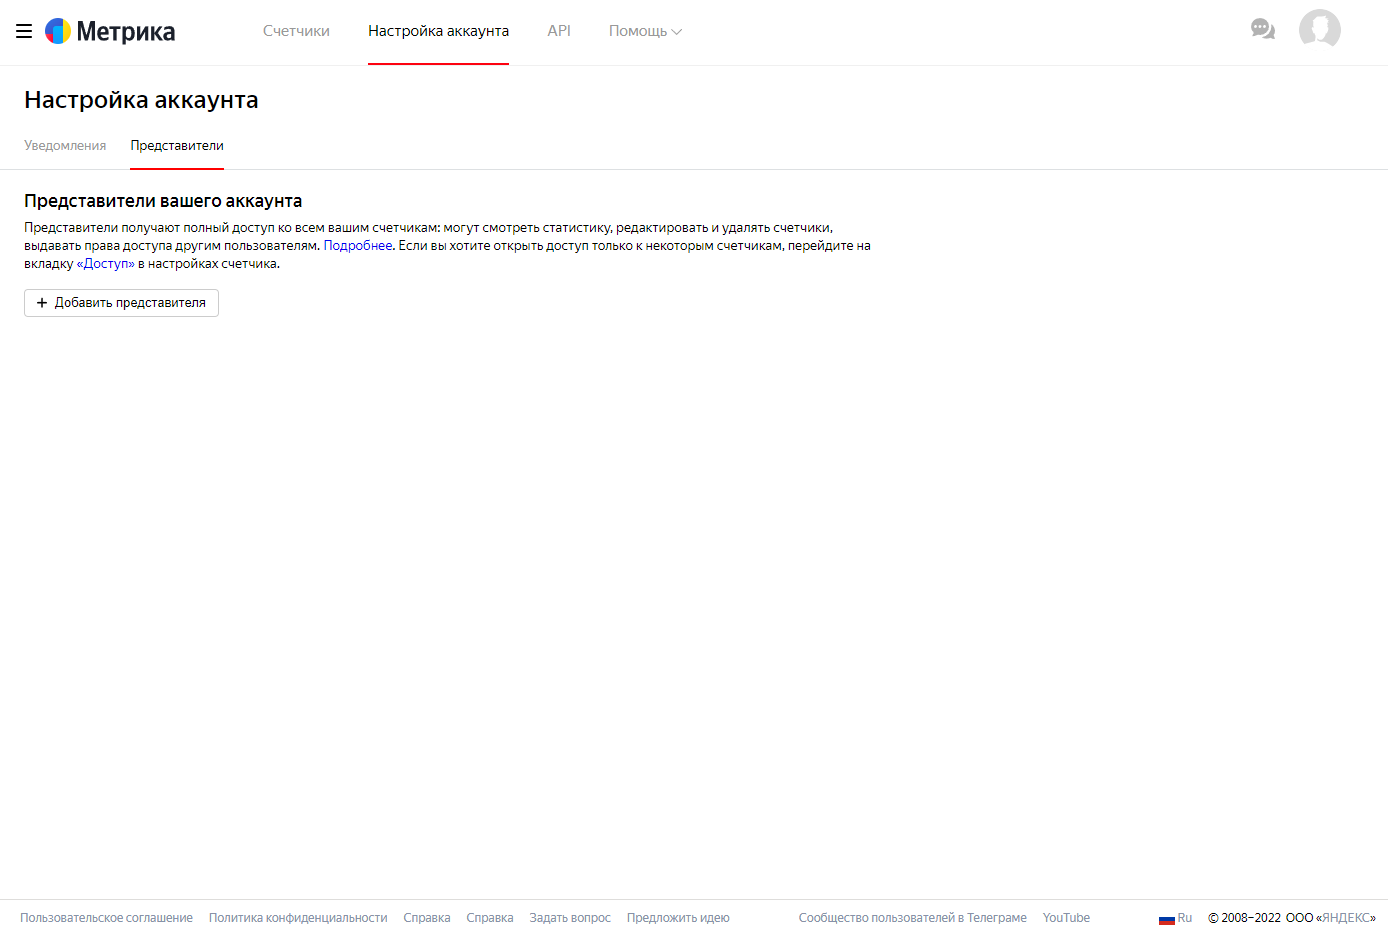
Task: Click the Ru language label
Action: coord(1185,918)
